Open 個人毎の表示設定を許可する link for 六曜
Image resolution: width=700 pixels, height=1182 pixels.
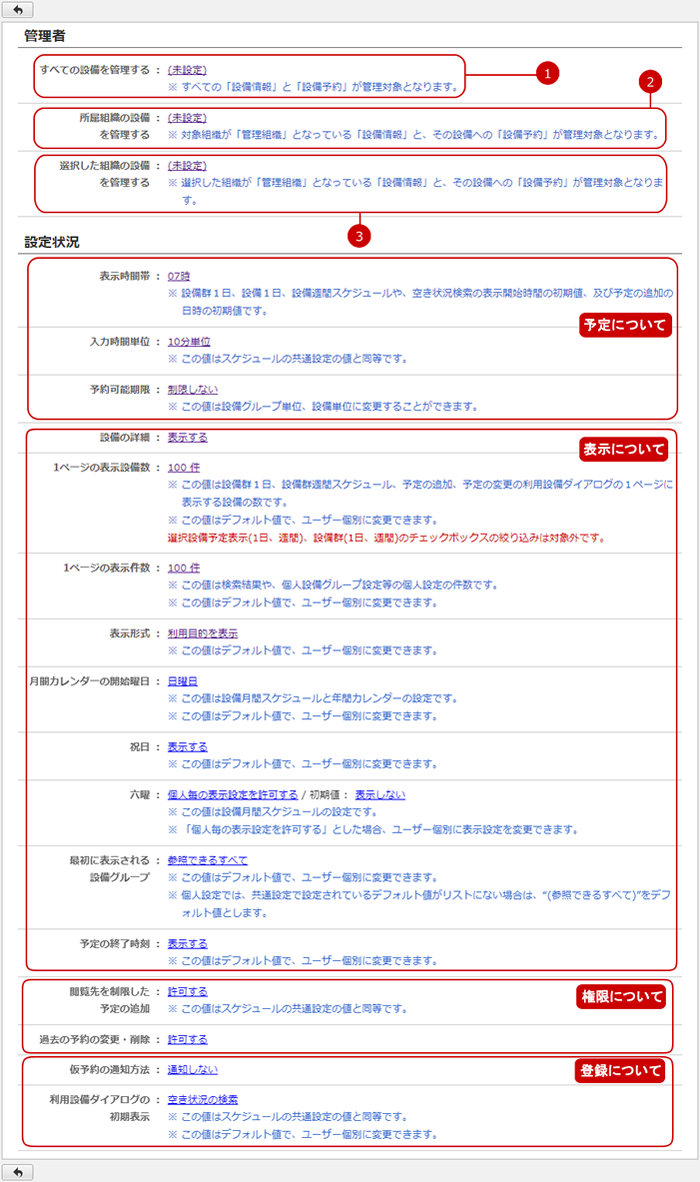(x=233, y=794)
